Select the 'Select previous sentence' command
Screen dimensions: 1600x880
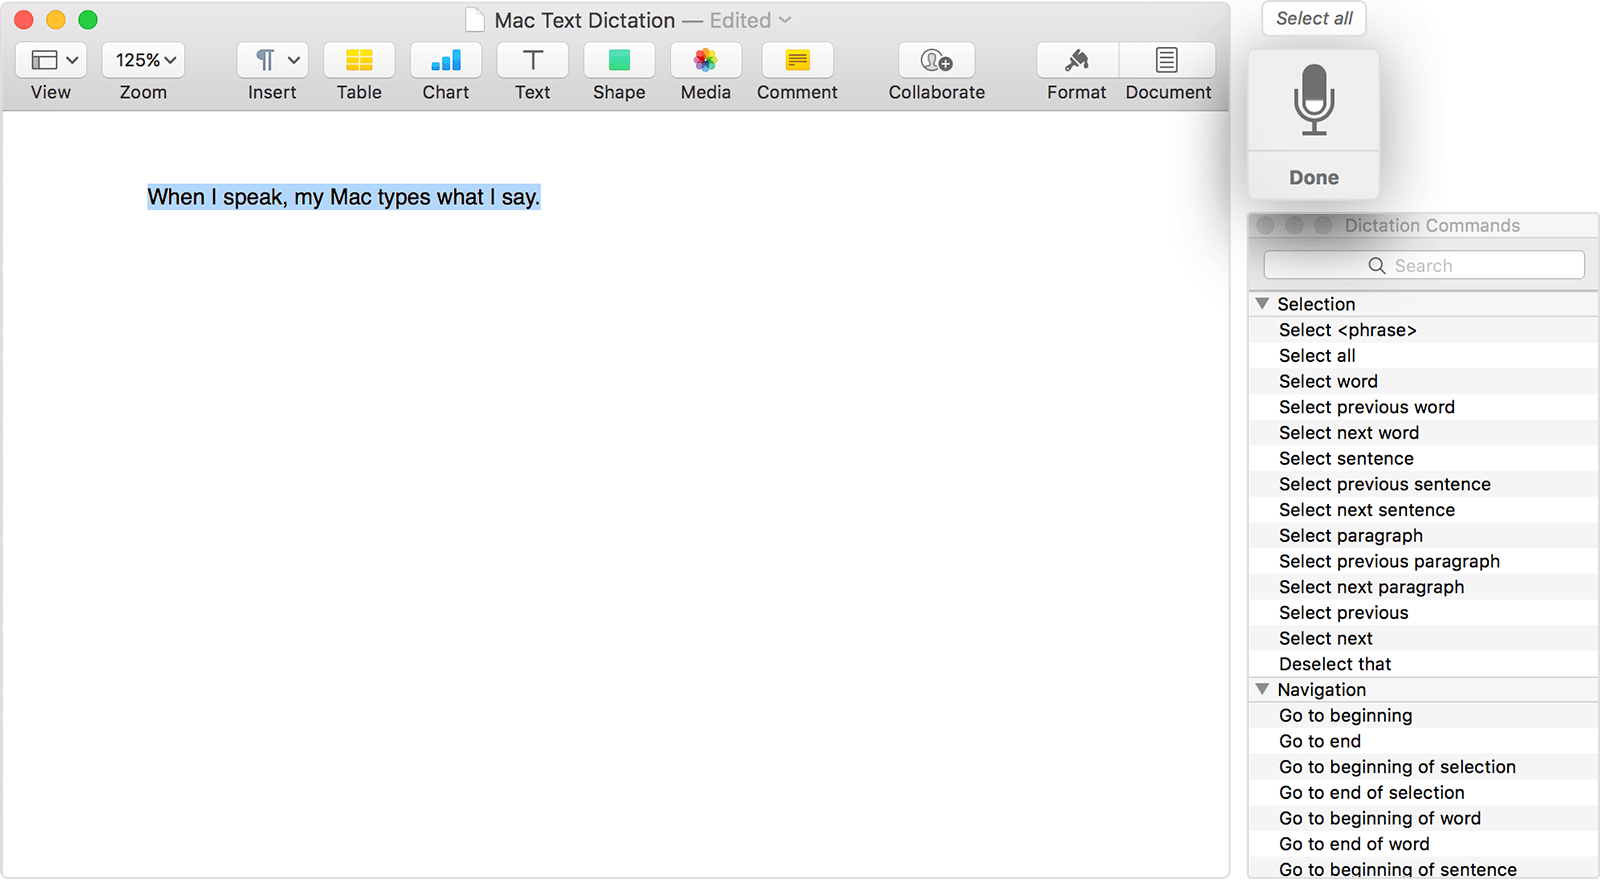pos(1385,484)
